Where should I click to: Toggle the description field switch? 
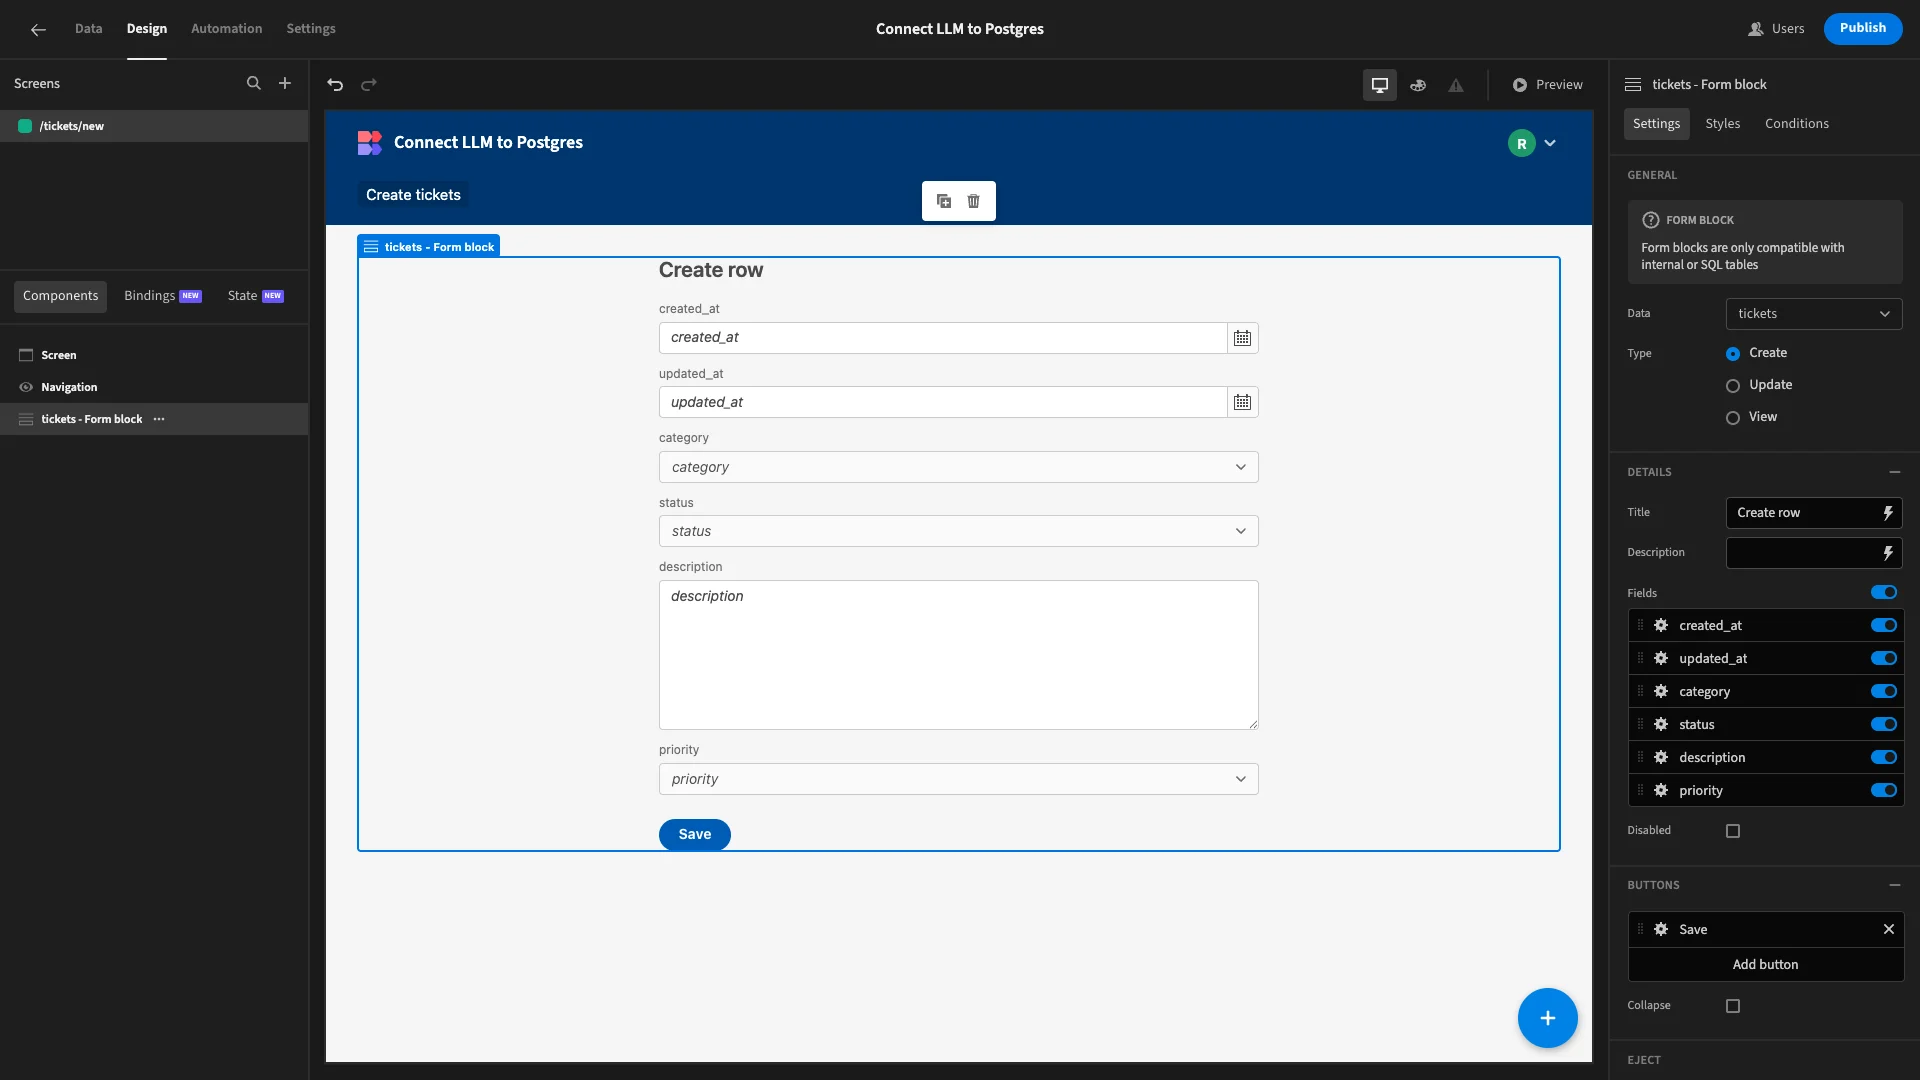coord(1884,757)
